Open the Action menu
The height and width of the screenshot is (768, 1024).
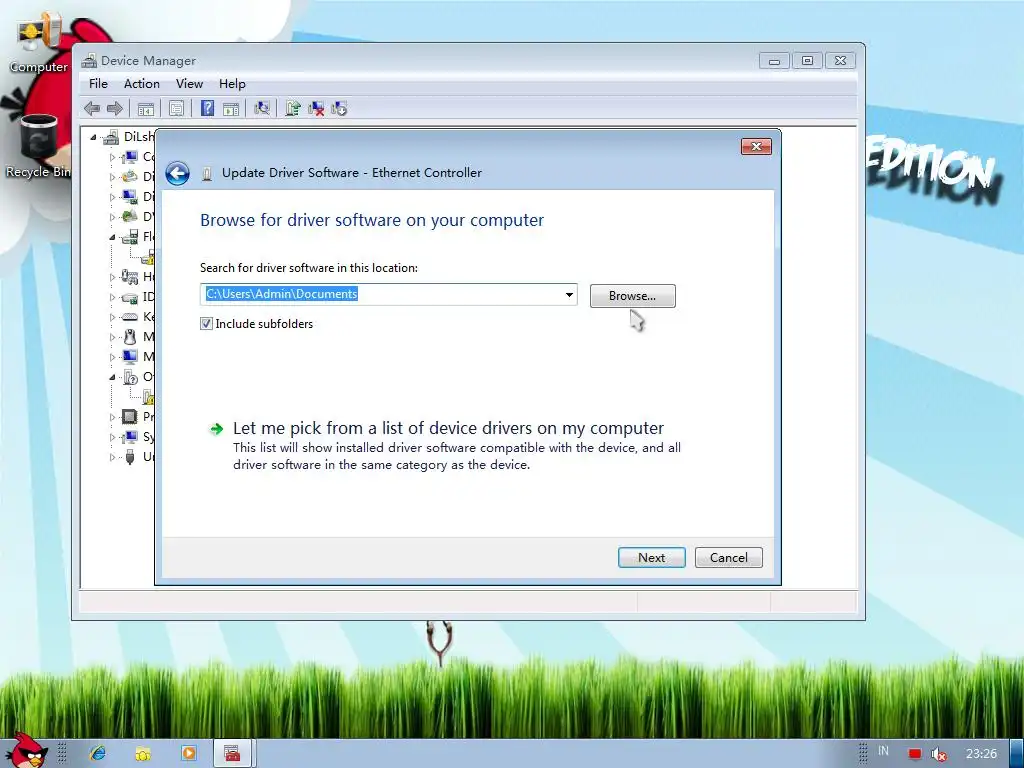pyautogui.click(x=142, y=84)
